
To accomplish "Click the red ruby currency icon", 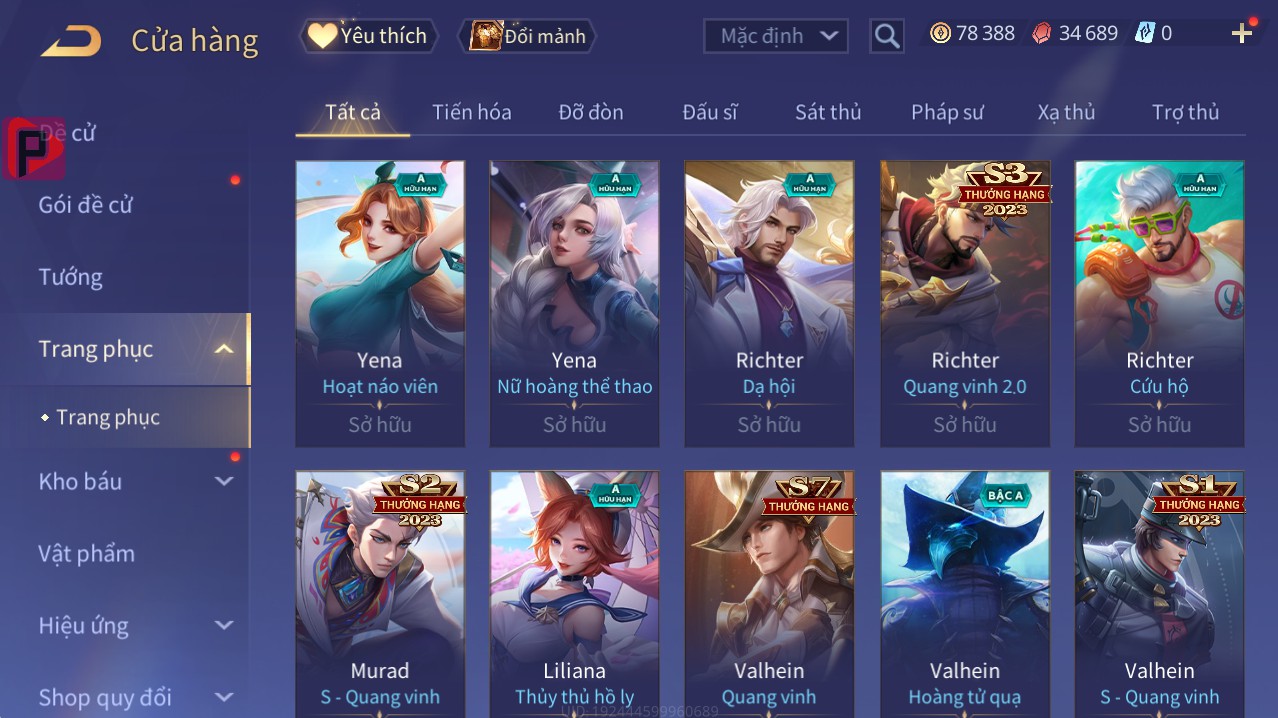I will 1042,33.
